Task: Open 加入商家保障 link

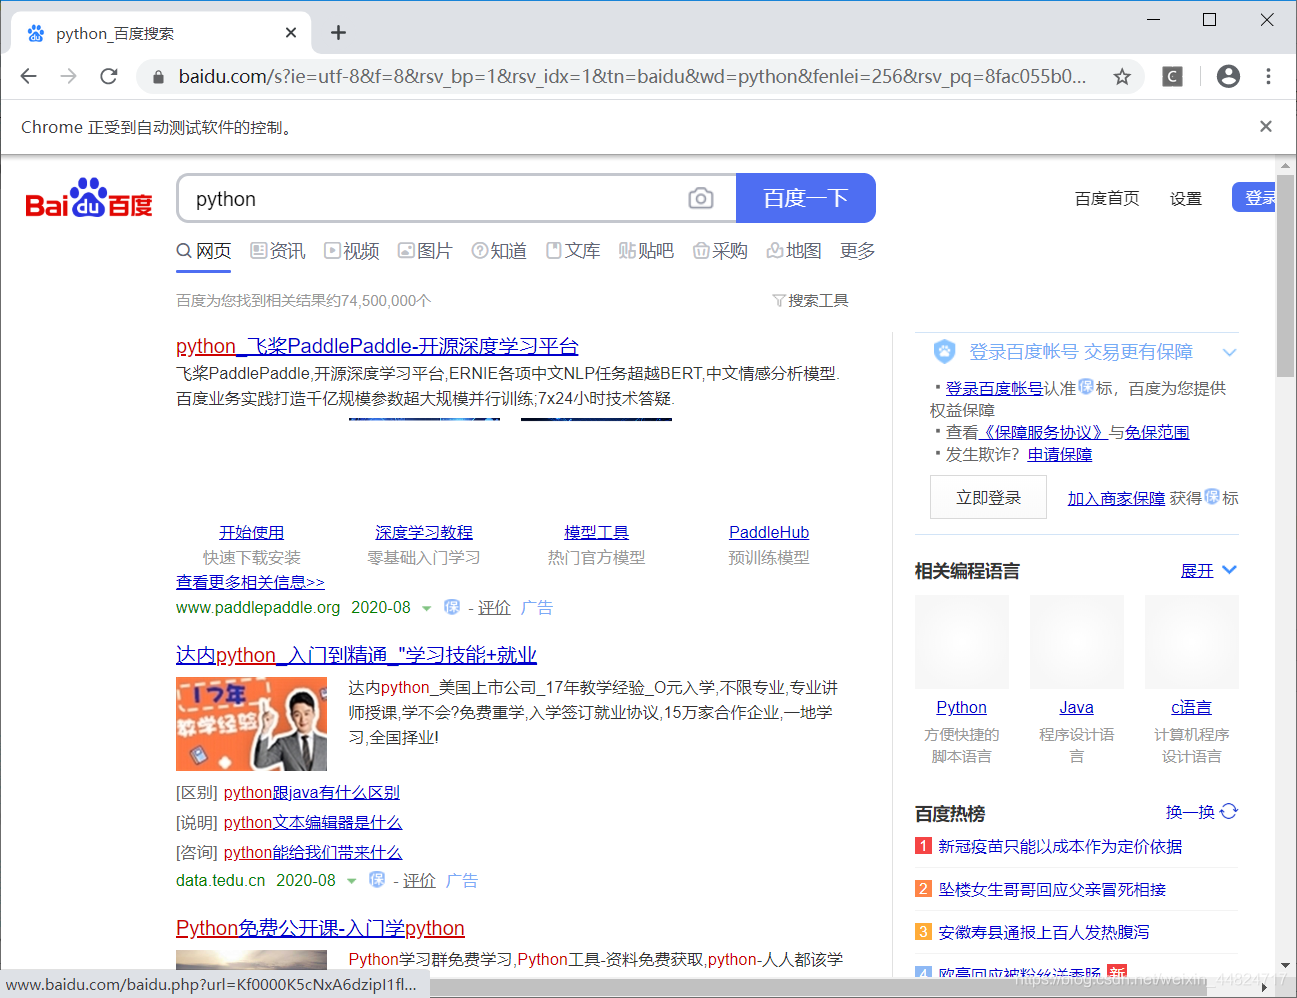Action: pos(1116,498)
